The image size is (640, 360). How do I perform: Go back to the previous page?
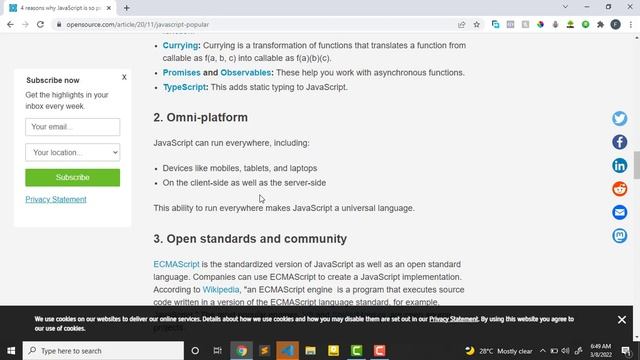click(10, 24)
